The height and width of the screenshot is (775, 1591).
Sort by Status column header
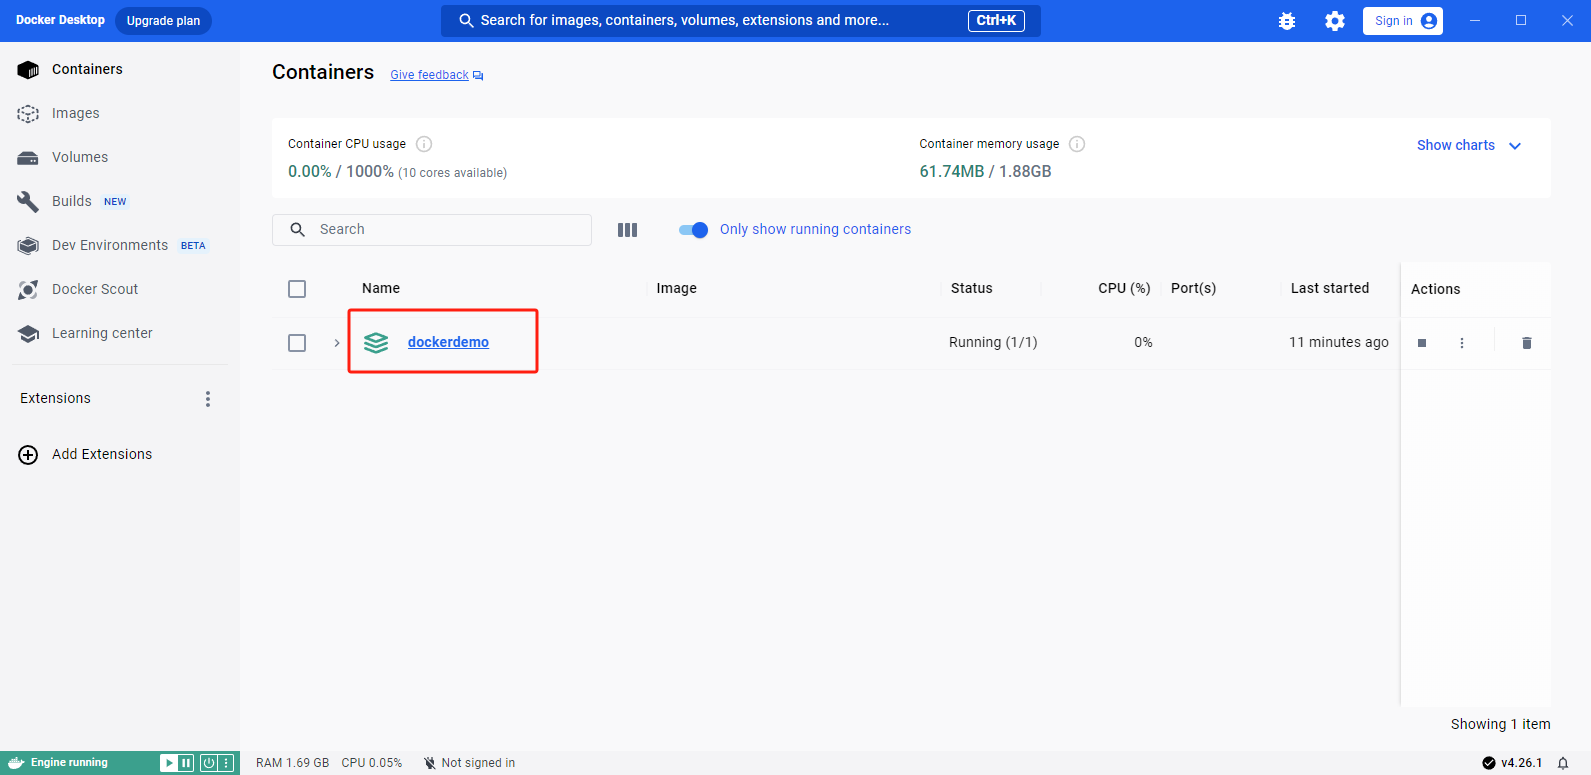972,288
